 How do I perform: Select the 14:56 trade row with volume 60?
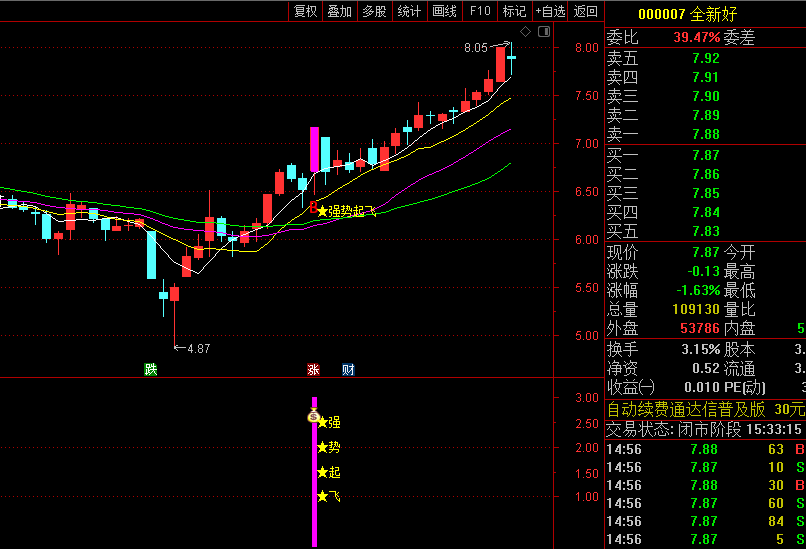point(705,503)
